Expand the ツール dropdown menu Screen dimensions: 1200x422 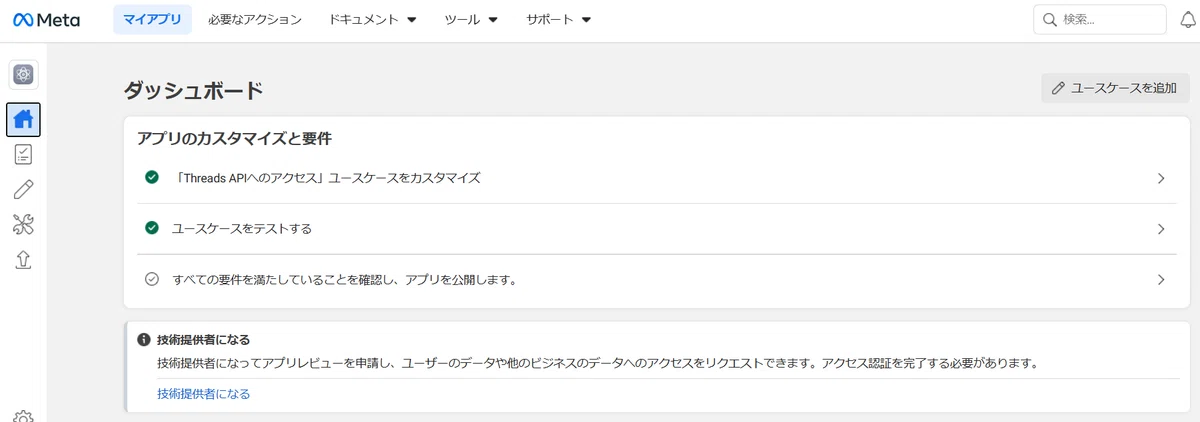(471, 20)
